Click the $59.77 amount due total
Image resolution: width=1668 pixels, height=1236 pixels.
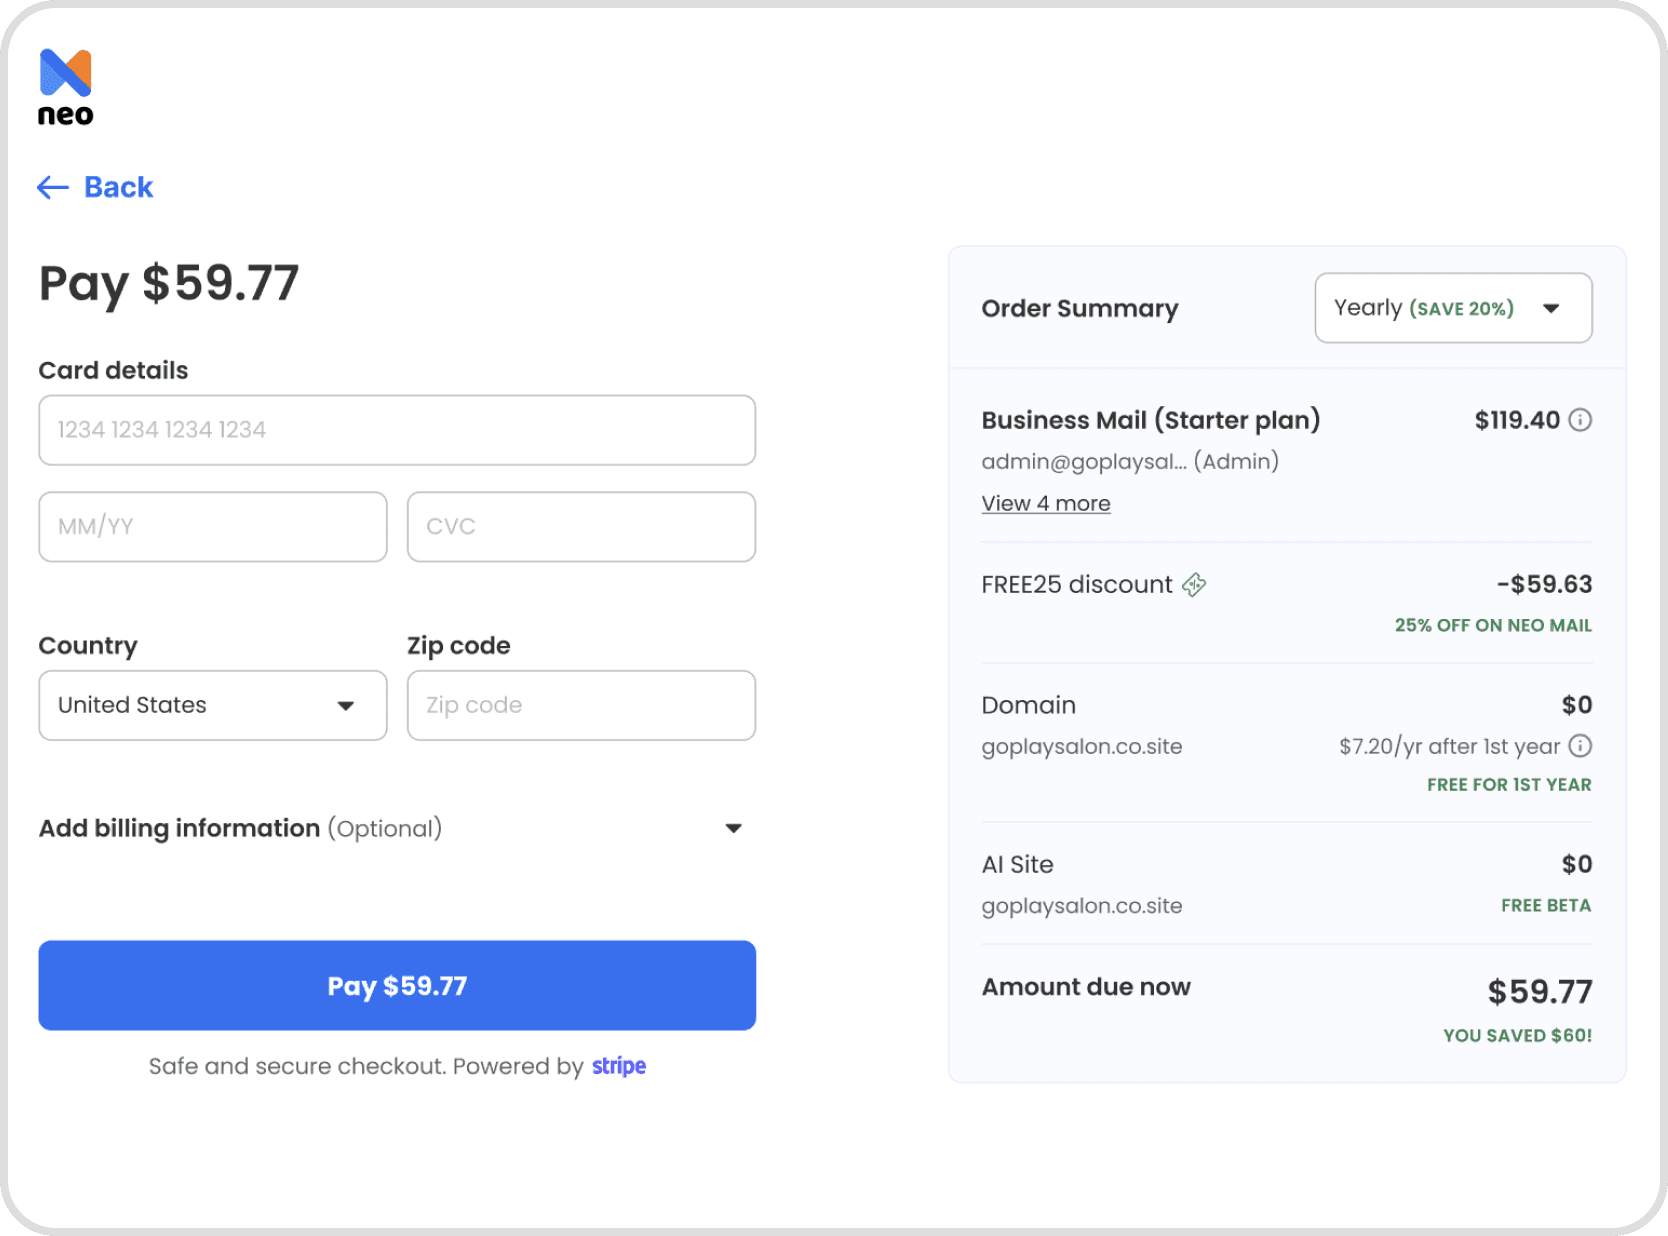click(x=1540, y=992)
